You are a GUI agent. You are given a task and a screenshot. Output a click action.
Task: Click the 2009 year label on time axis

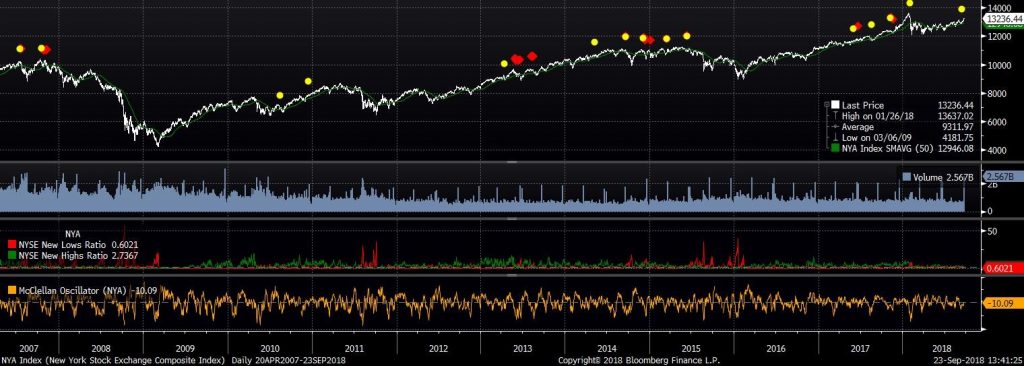(x=186, y=349)
